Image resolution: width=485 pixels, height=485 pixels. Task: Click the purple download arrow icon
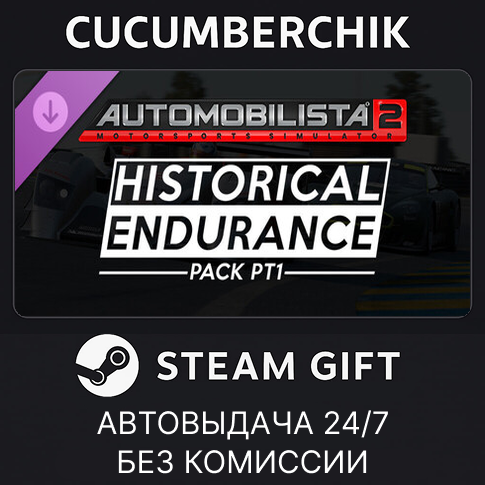tap(51, 111)
